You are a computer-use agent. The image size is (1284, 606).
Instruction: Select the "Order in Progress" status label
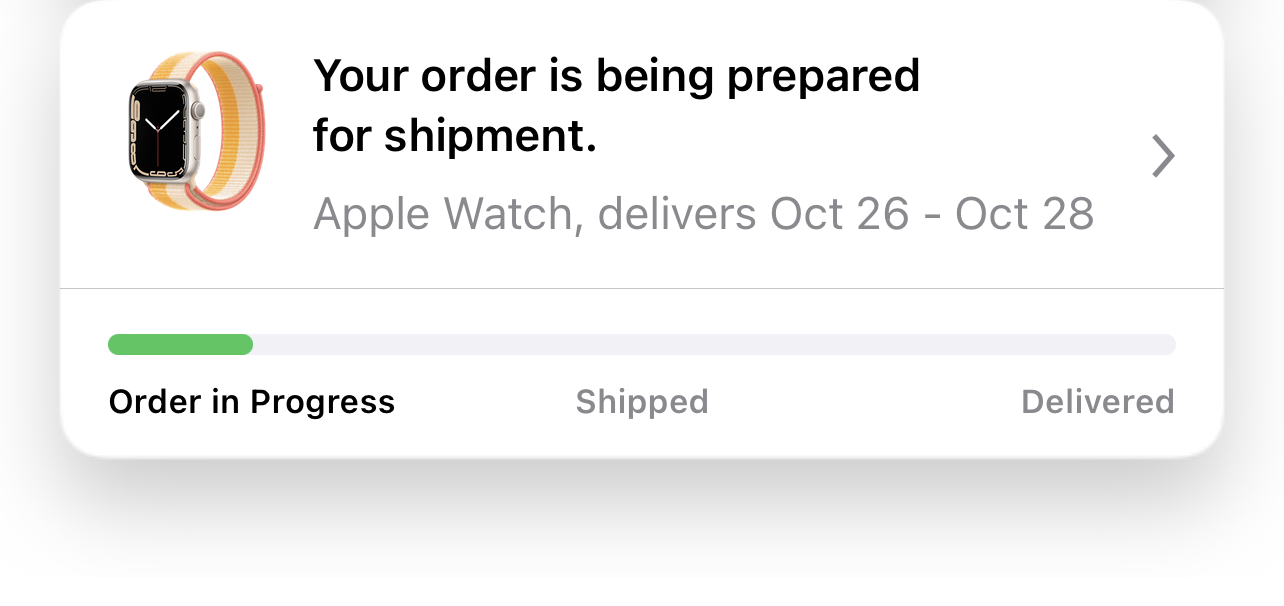(x=252, y=402)
